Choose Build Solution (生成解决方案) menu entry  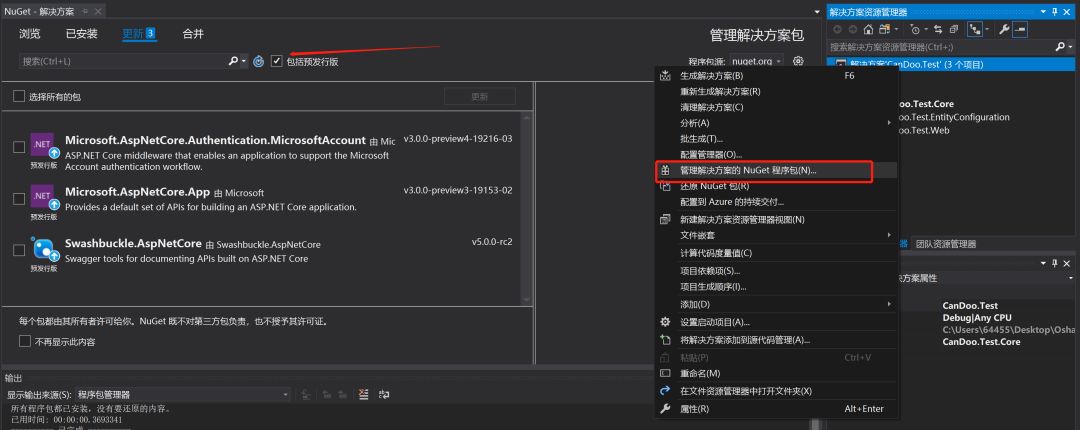pyautogui.click(x=778, y=76)
